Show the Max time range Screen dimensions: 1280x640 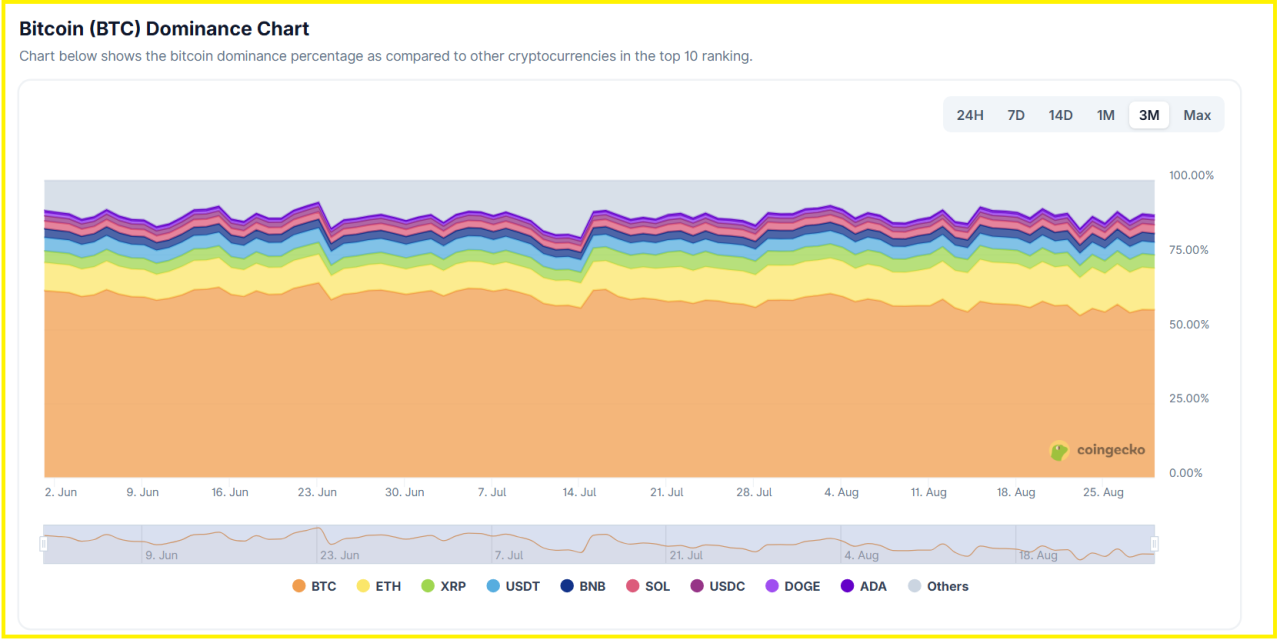(x=1197, y=115)
